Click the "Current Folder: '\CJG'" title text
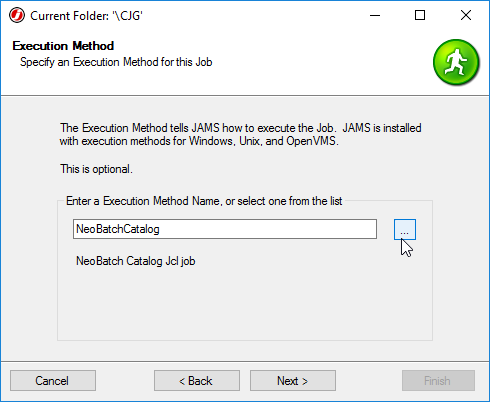The height and width of the screenshot is (402, 490). (x=86, y=16)
